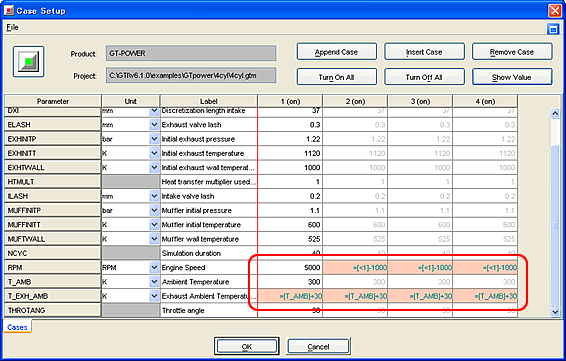Screen dimensions: 566x361
Task: Click case 1 T_EXH_AMB formula cell
Action: (290, 296)
